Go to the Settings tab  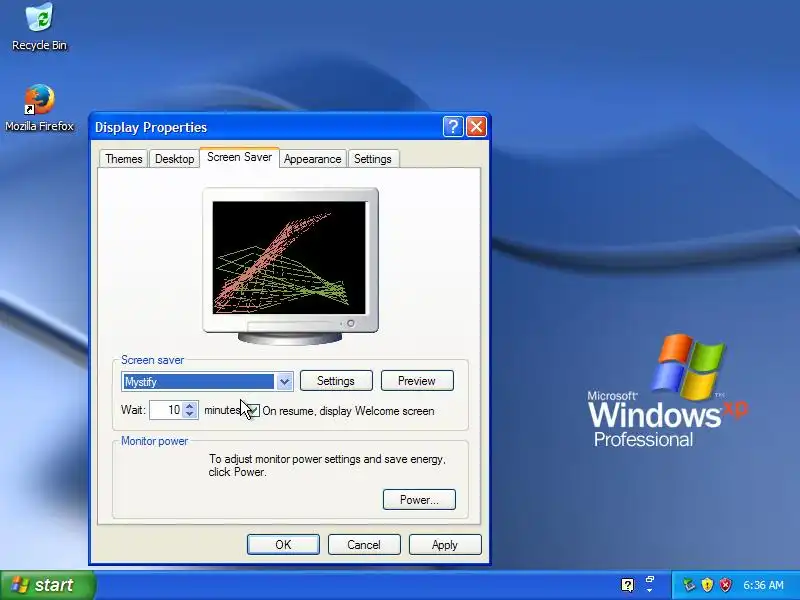(372, 159)
